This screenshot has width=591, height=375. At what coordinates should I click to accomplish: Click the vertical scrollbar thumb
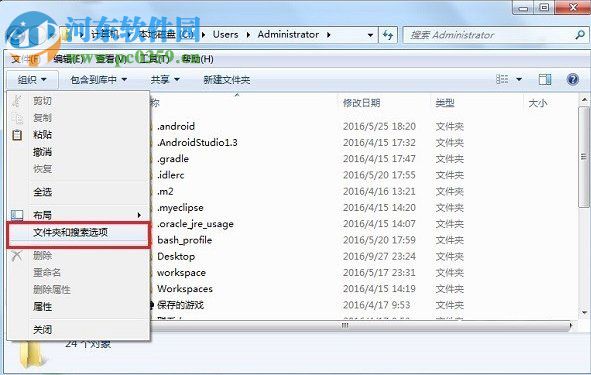(x=584, y=156)
